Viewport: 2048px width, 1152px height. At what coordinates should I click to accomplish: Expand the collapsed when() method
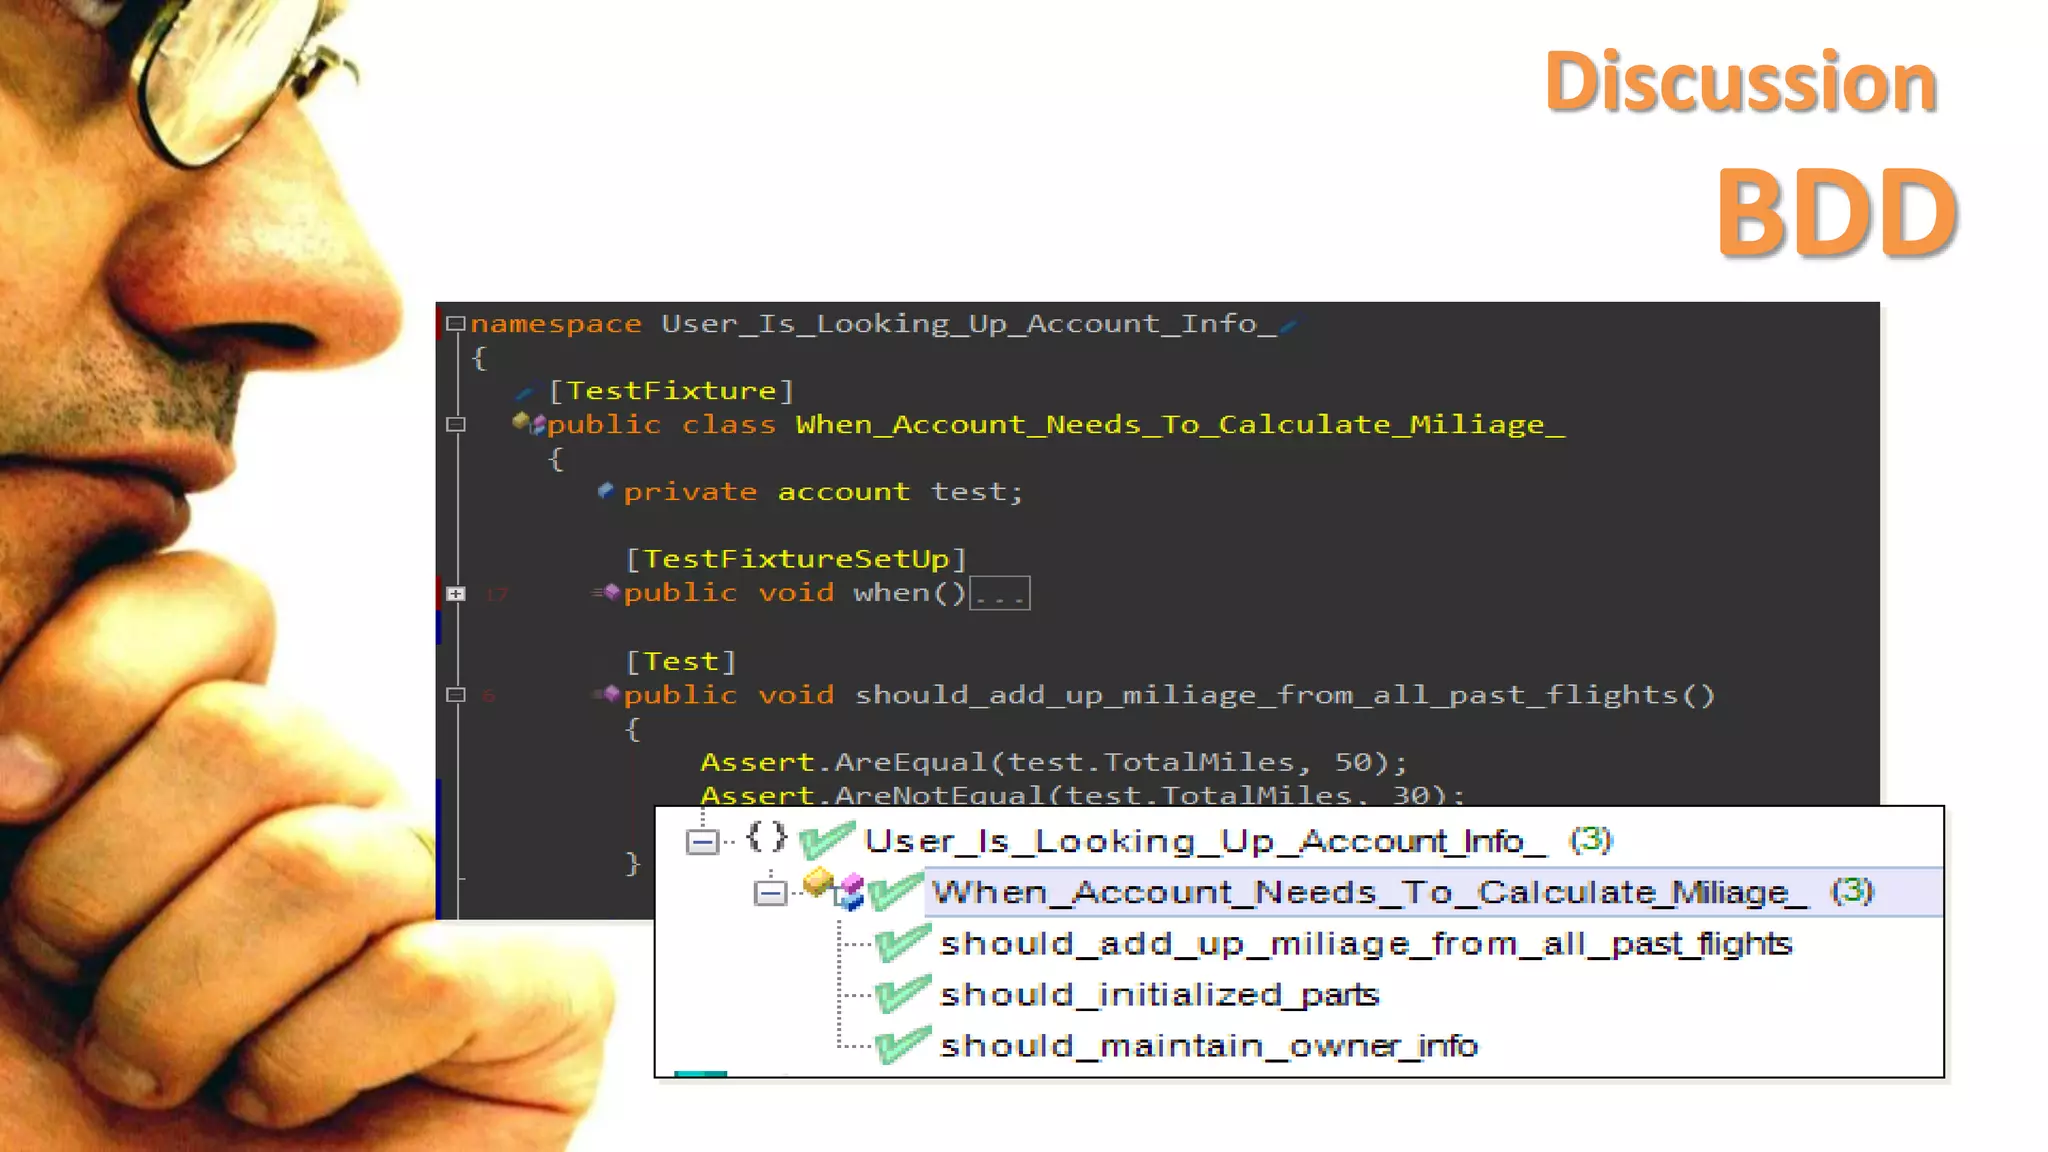[456, 593]
